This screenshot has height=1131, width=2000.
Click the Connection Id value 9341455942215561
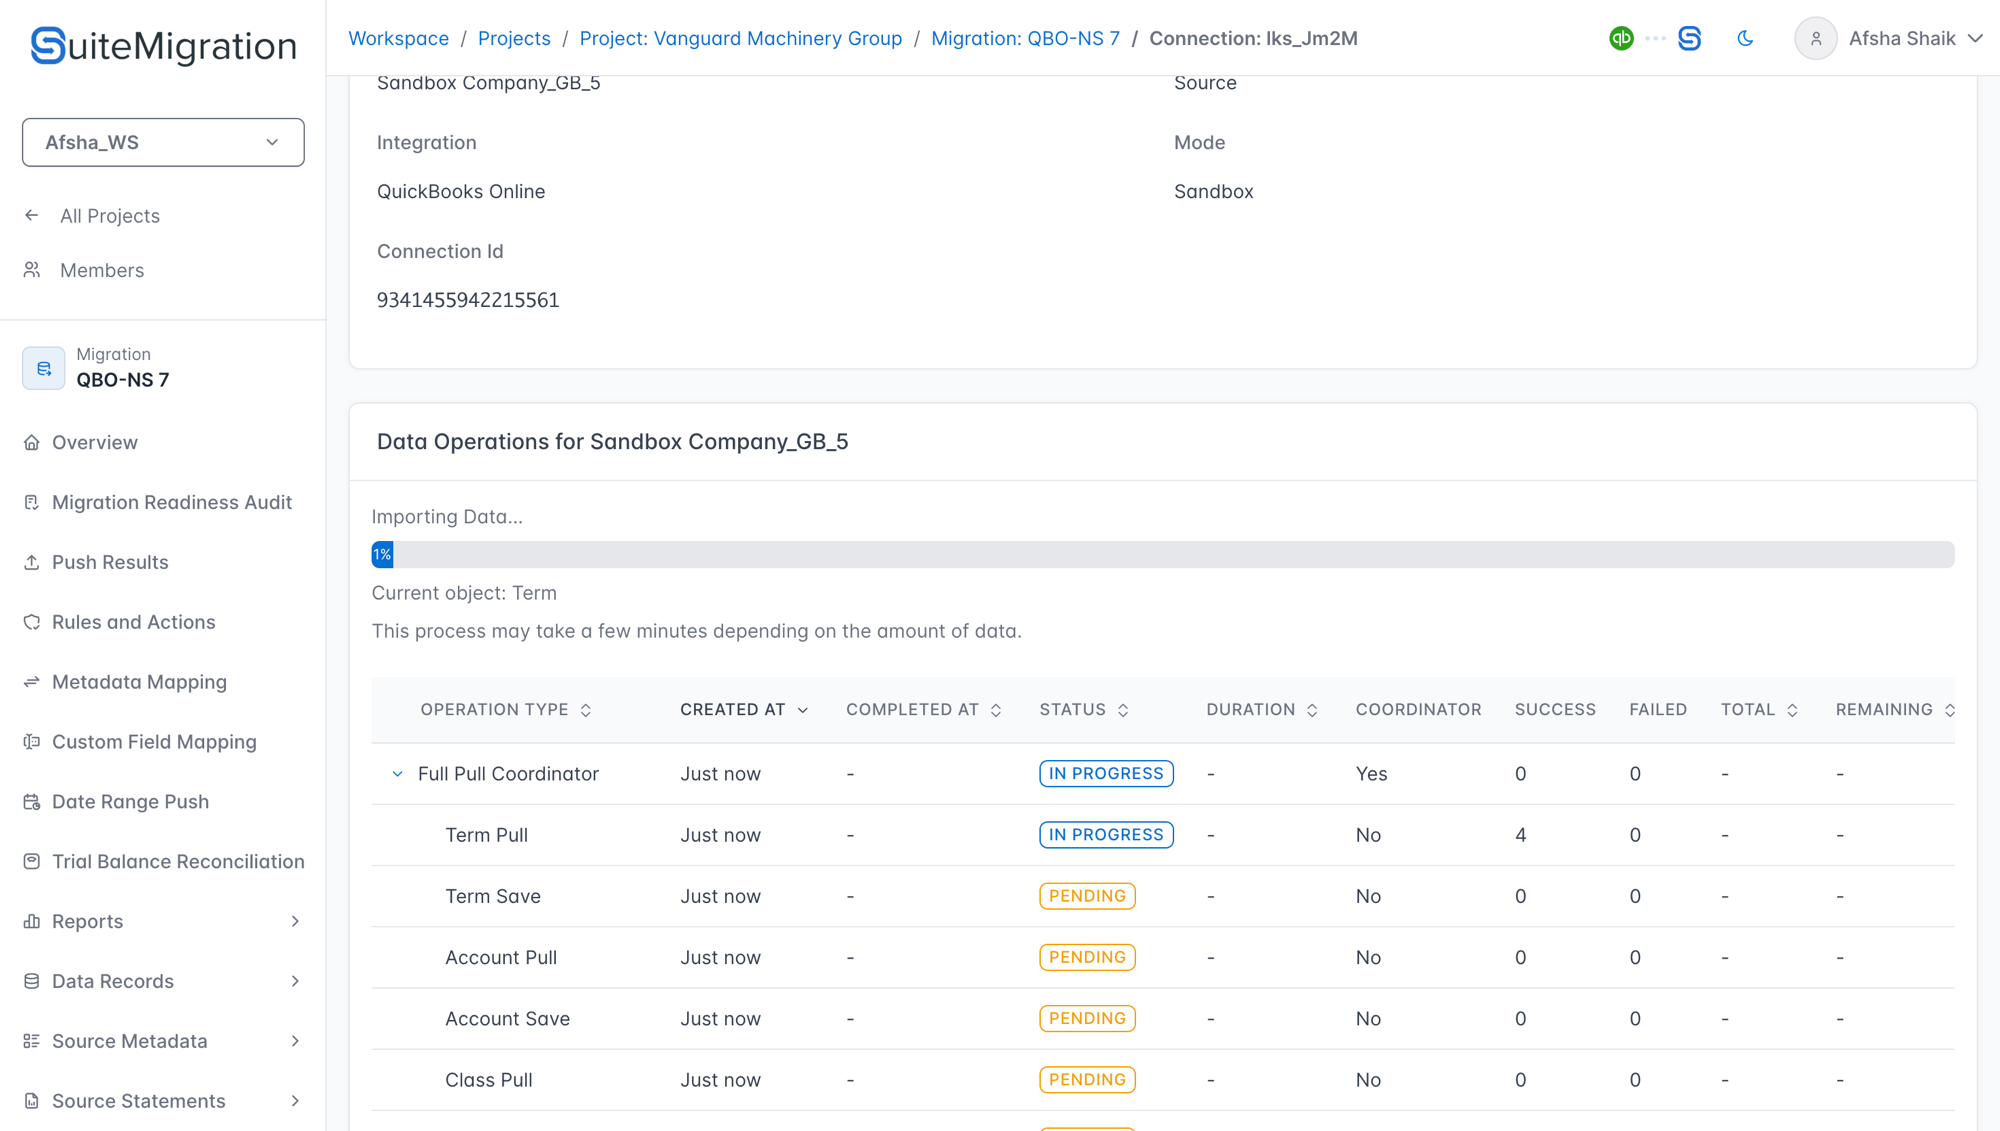tap(468, 300)
